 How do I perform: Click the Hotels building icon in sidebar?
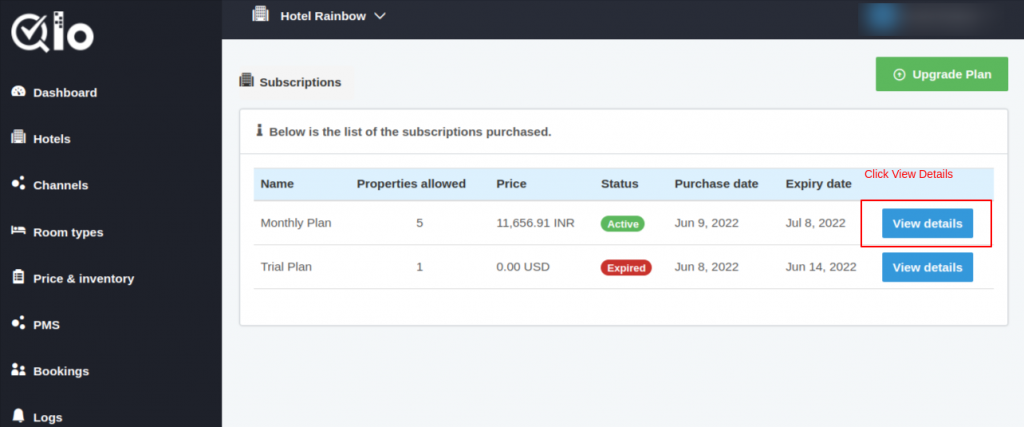[18, 138]
